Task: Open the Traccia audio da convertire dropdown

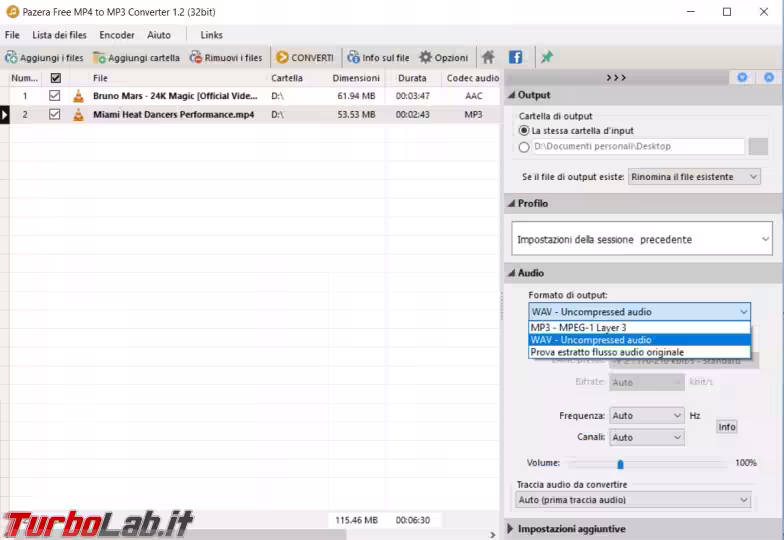Action: coord(633,500)
